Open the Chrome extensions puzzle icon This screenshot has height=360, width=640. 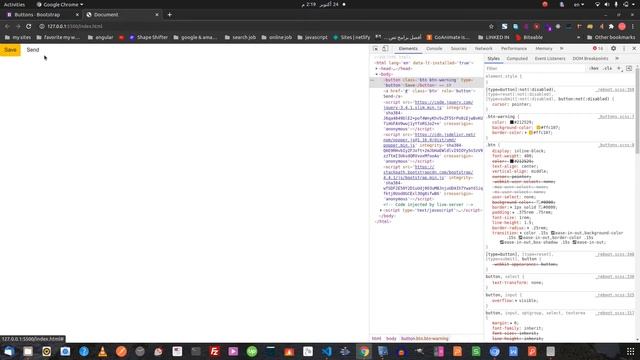pos(611,26)
